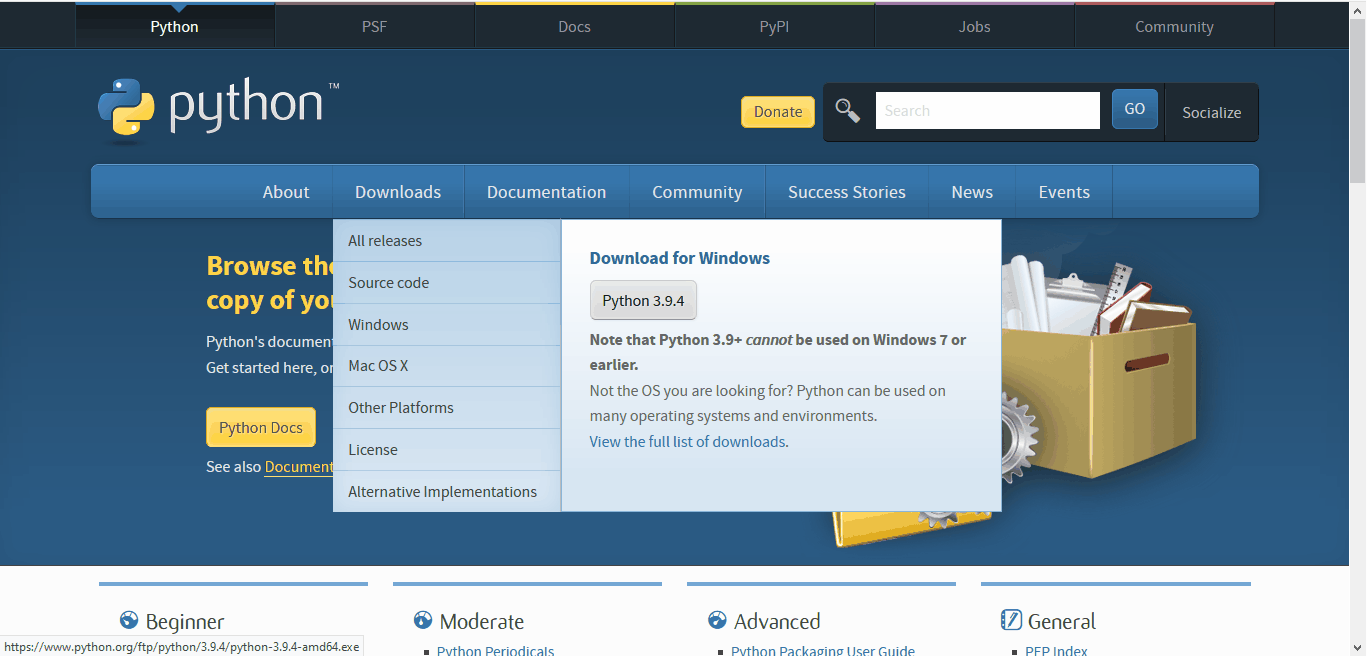The image size is (1367, 656).
Task: Switch to the PyPI top tab
Action: point(774,26)
